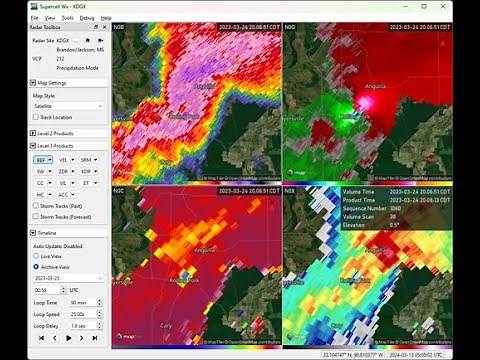Screen dimensions: 480x360
Task: Open the REF product dropdown arrow
Action: click(50, 160)
